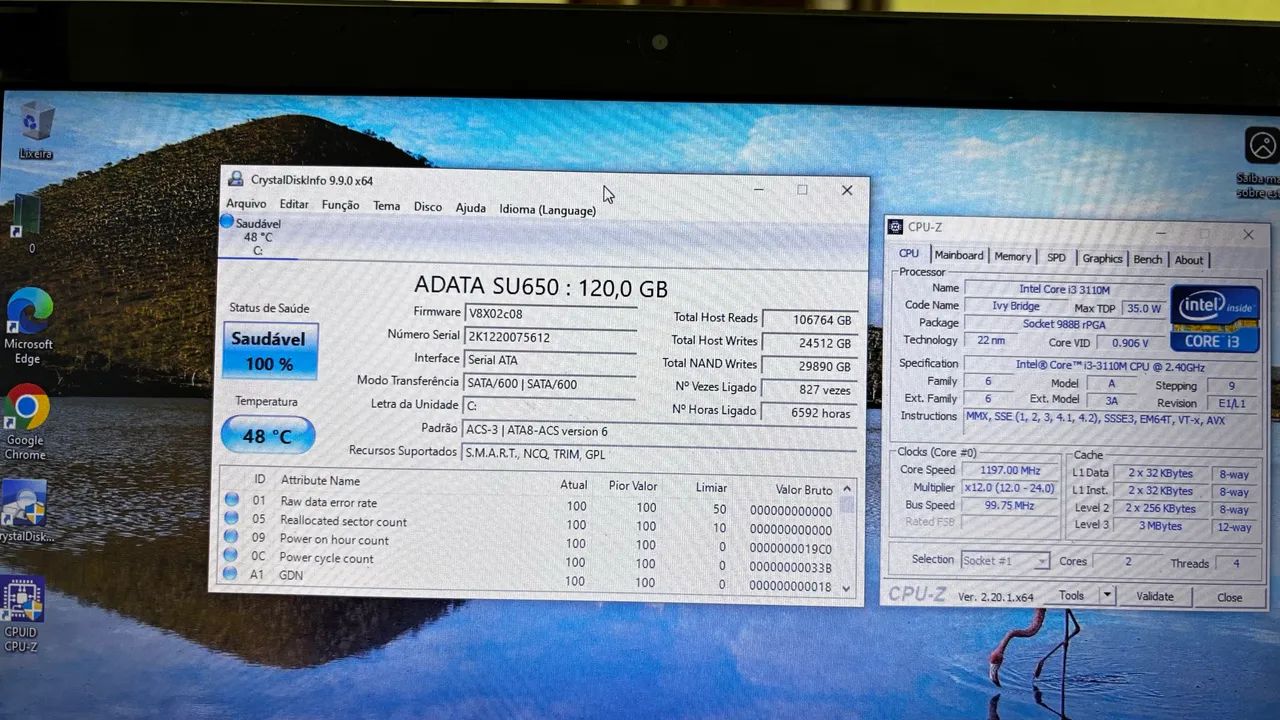Click the status circle for Reallocated sector count
This screenshot has width=1280, height=720.
pyautogui.click(x=232, y=518)
